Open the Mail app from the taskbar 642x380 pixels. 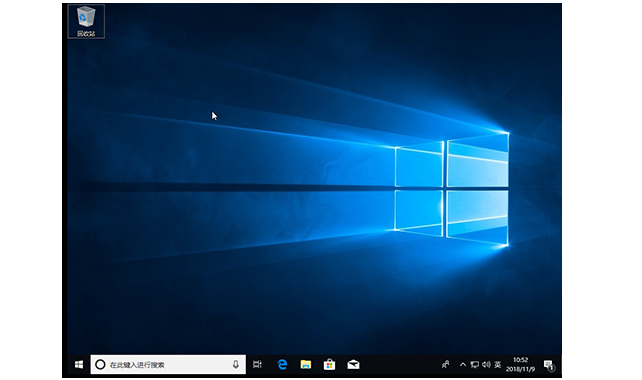click(x=353, y=364)
